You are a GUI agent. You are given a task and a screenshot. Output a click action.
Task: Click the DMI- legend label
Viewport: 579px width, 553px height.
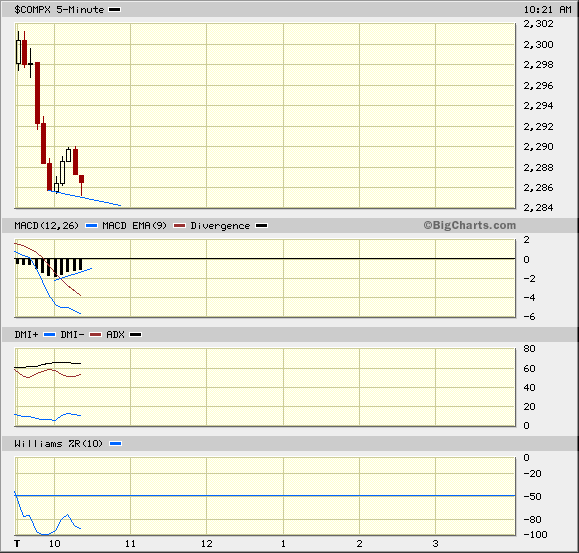pos(72,335)
